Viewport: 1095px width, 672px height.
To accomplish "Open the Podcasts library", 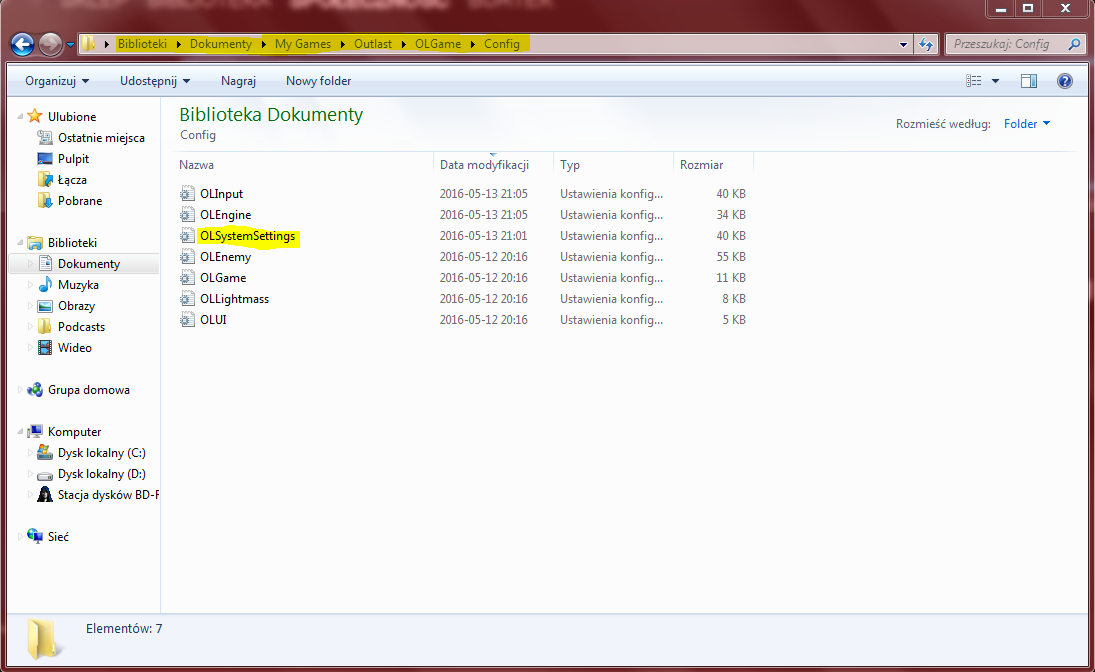I will coord(81,326).
